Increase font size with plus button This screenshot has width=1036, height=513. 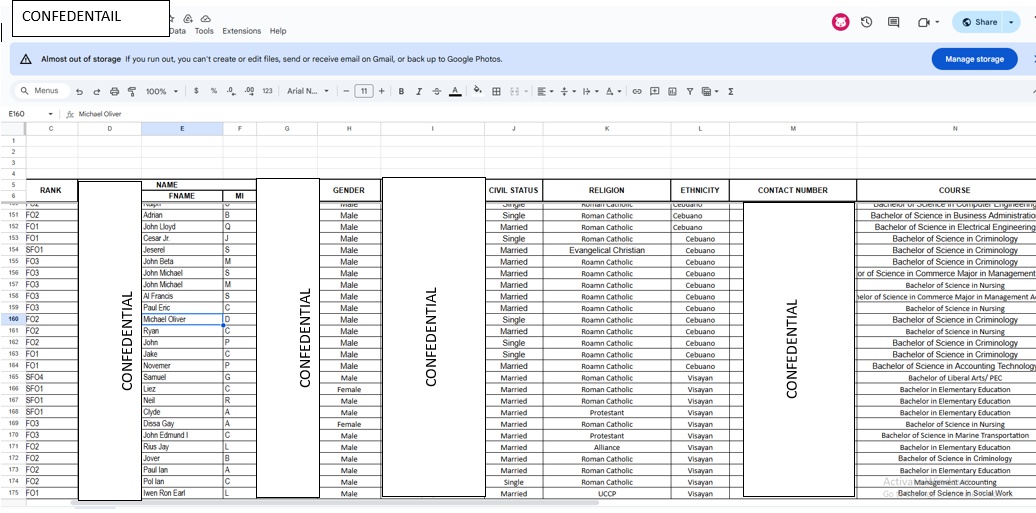point(381,91)
